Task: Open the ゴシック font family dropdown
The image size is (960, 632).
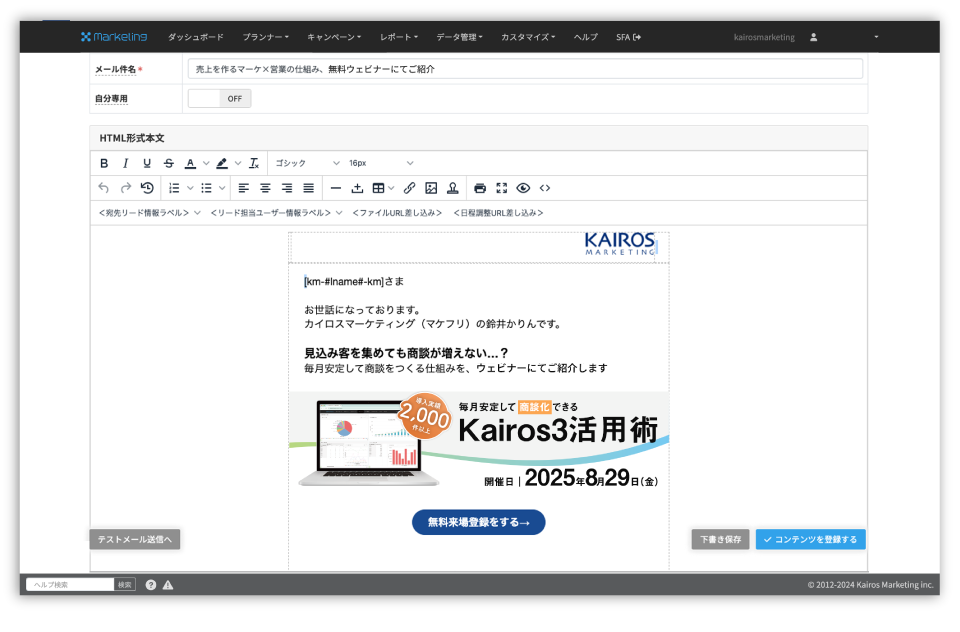Action: [x=307, y=164]
